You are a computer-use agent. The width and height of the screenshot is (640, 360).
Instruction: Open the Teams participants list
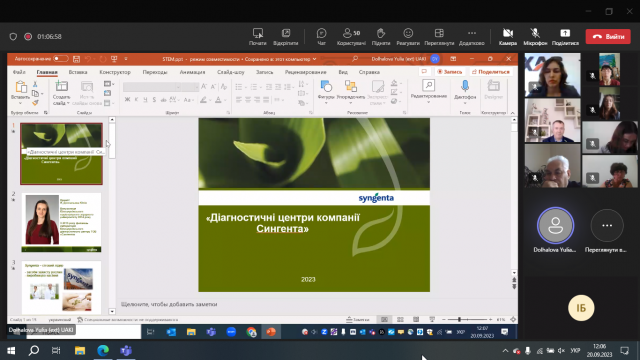(351, 37)
